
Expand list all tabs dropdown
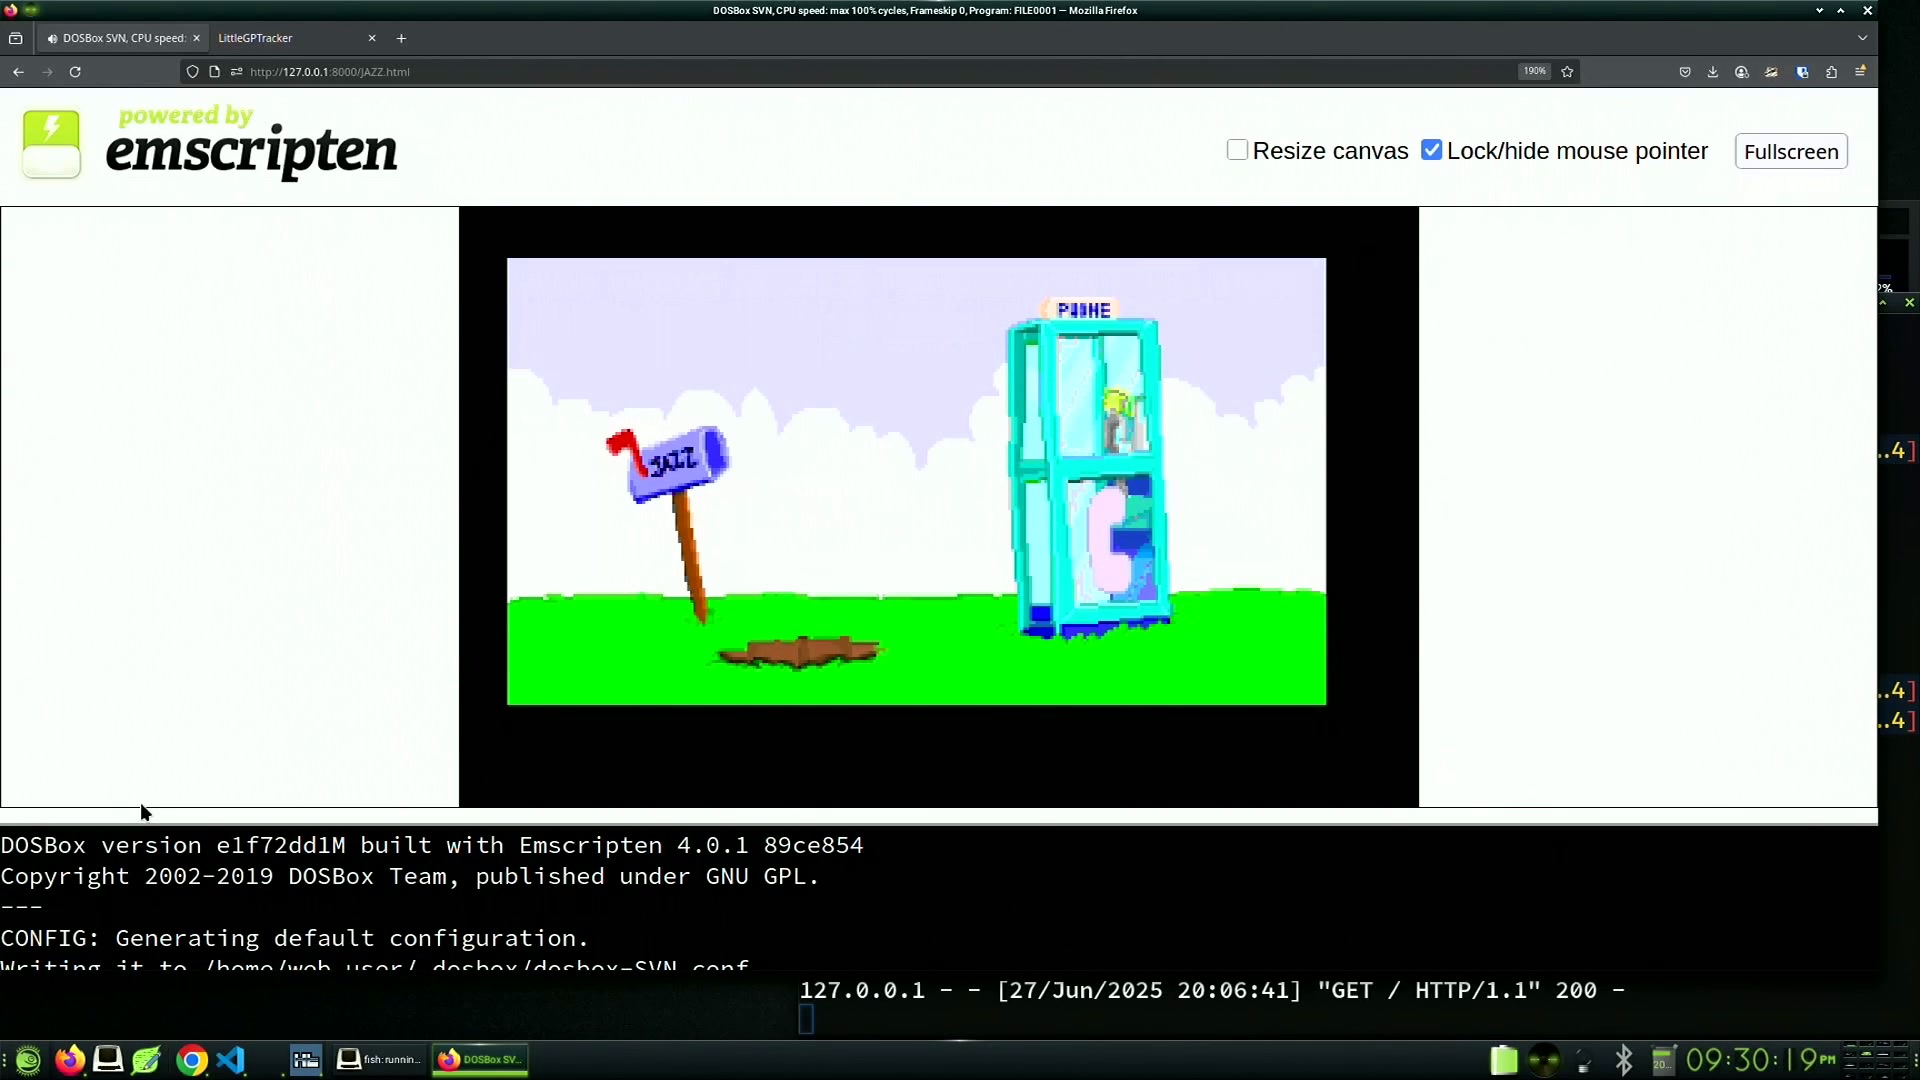click(1862, 38)
